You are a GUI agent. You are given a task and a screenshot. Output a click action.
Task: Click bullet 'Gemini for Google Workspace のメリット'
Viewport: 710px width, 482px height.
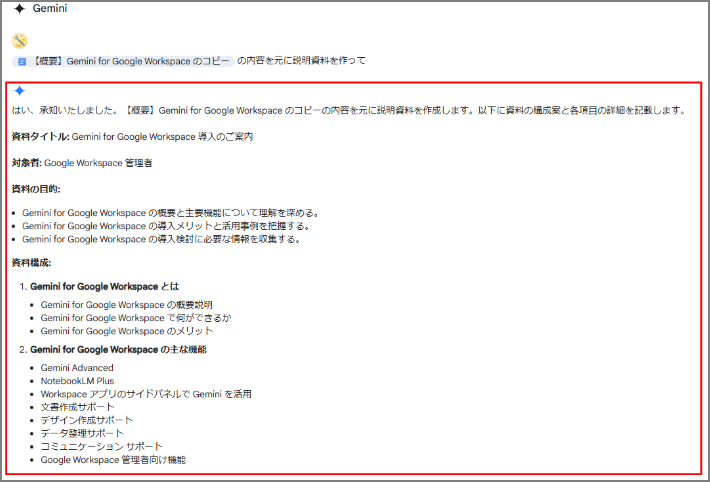(127, 331)
